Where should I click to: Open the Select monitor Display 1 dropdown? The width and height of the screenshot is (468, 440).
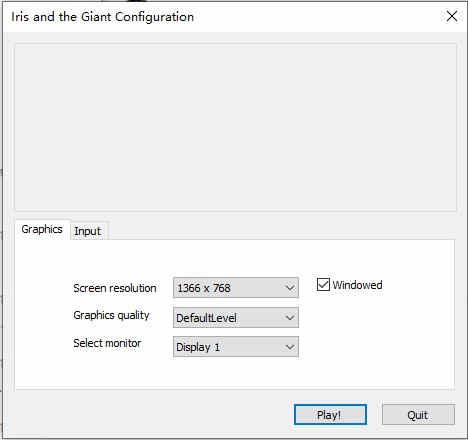tap(236, 347)
